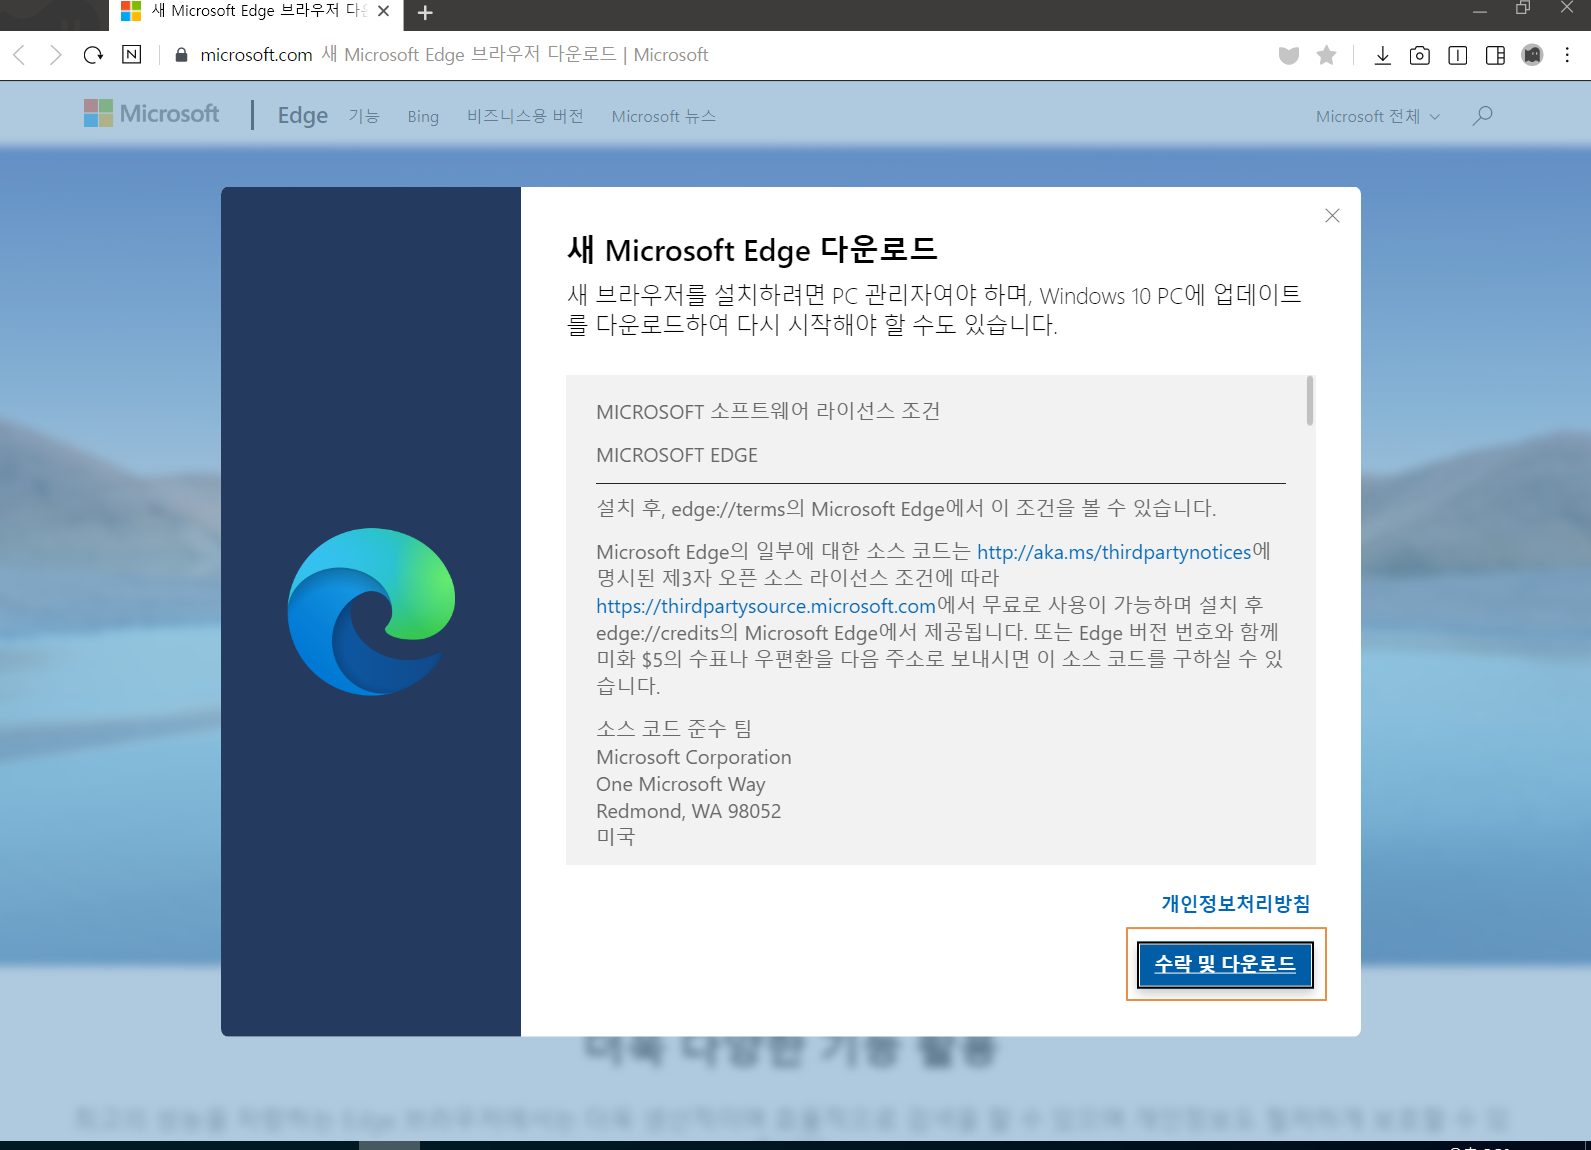
Task: Click the license text scrollbar thumb
Action: tap(1309, 401)
